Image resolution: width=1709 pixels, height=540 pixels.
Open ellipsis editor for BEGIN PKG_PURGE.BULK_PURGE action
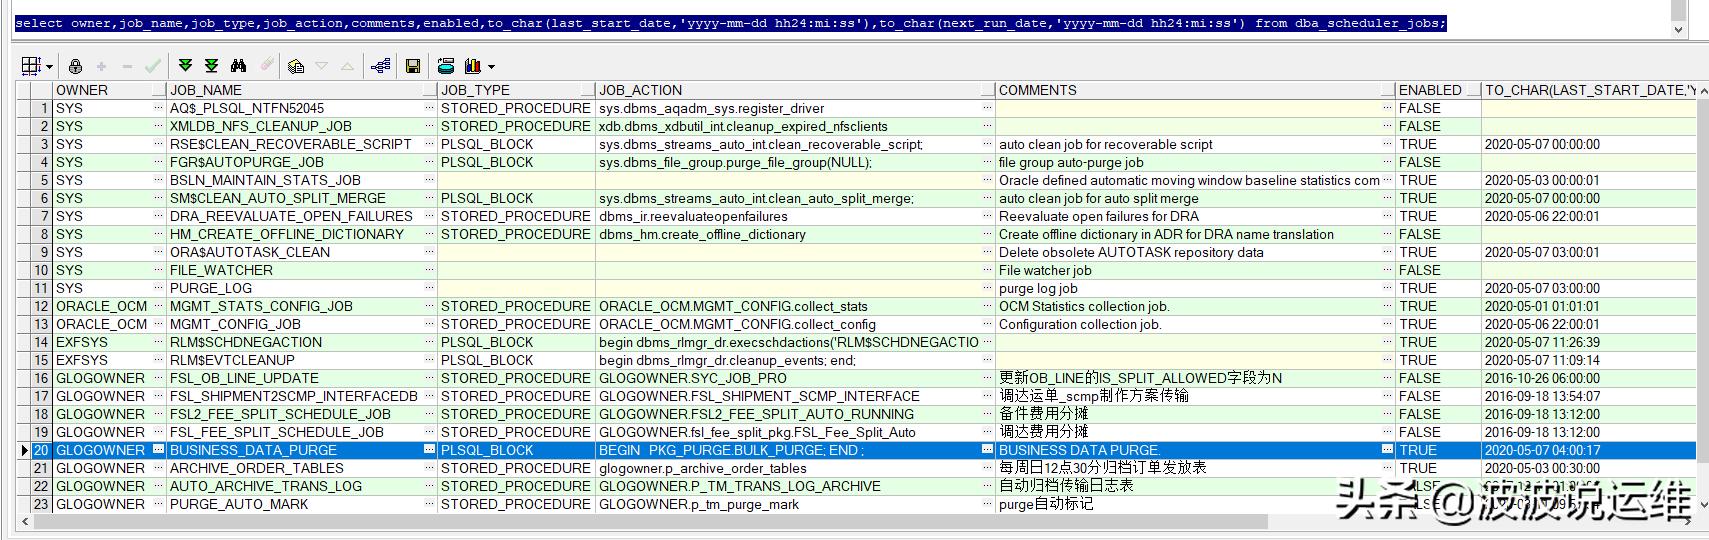click(x=987, y=450)
